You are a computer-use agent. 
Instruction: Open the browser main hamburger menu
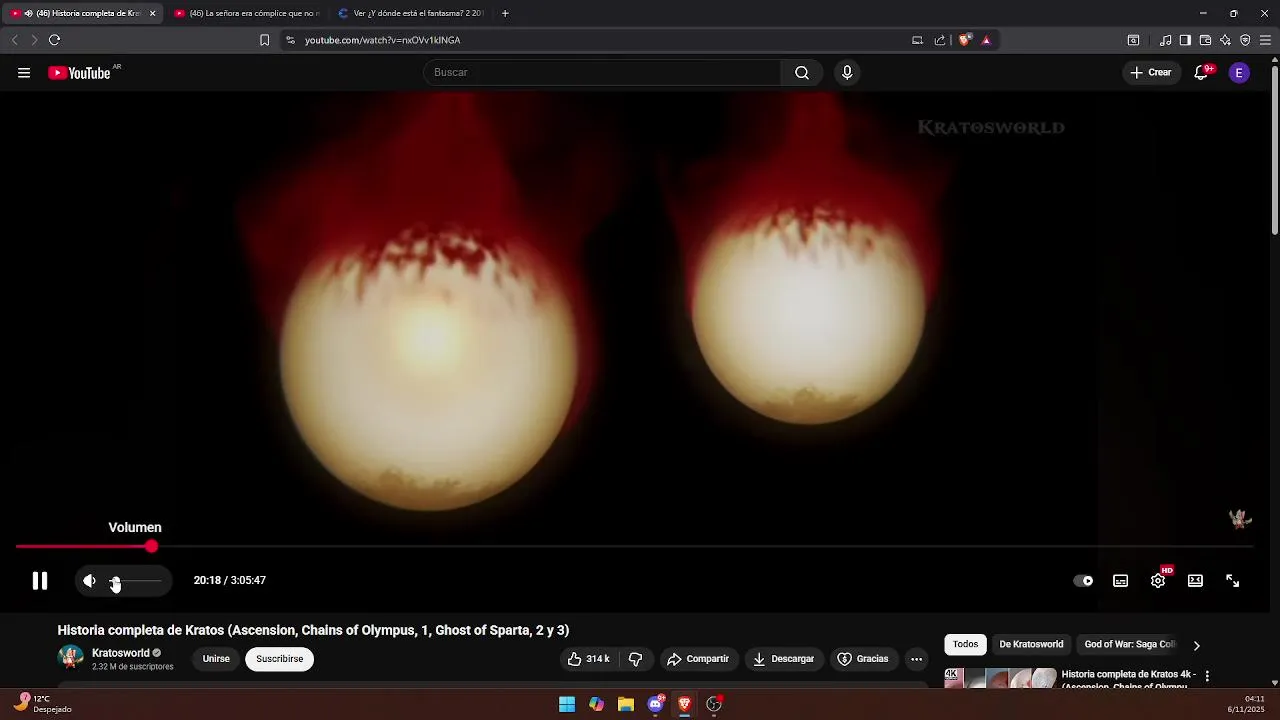[x=1265, y=40]
